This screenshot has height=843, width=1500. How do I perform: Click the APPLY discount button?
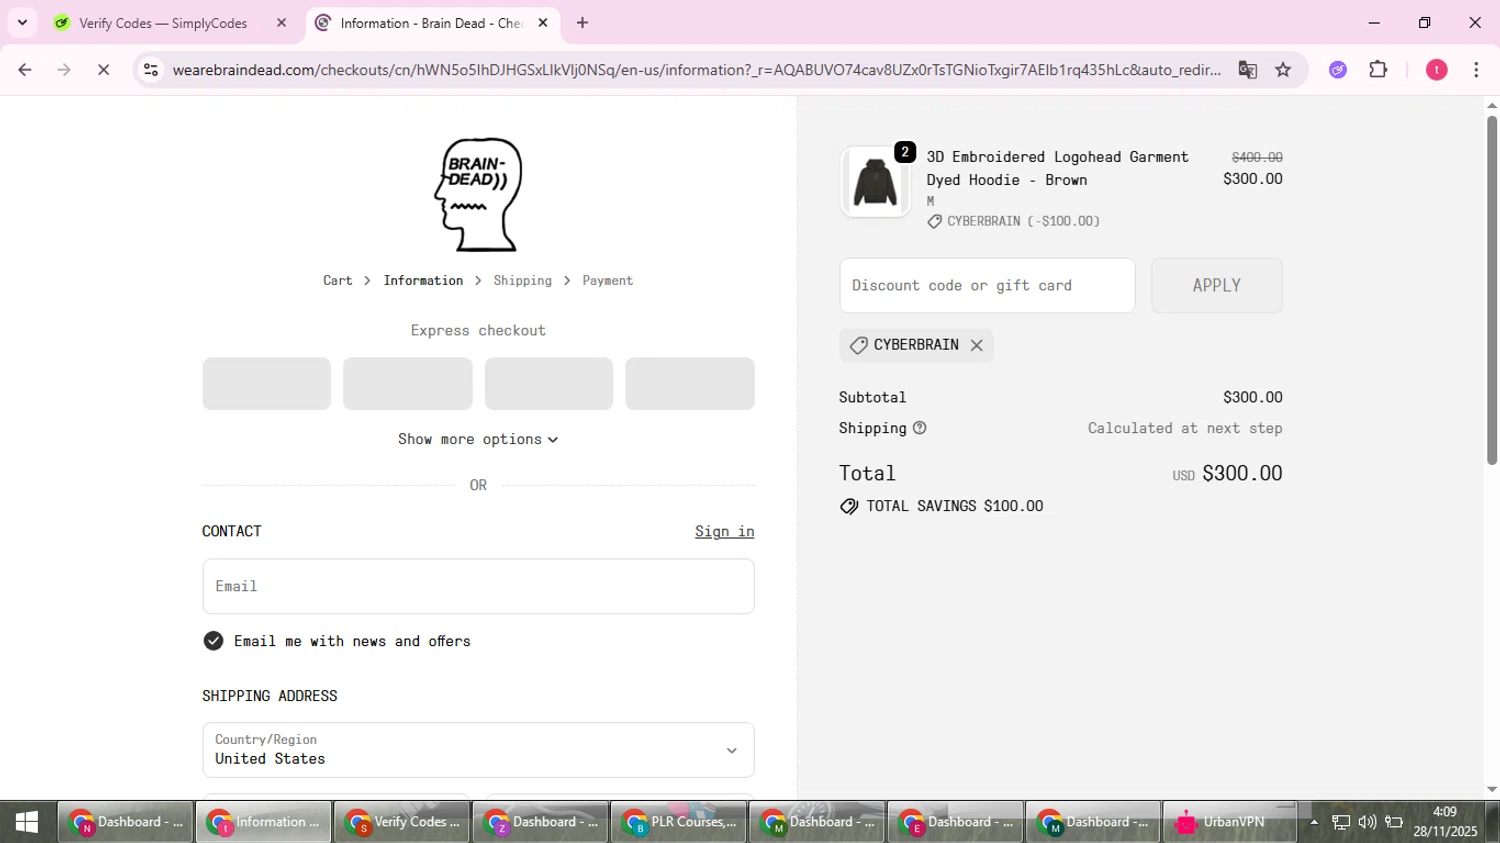coord(1216,285)
